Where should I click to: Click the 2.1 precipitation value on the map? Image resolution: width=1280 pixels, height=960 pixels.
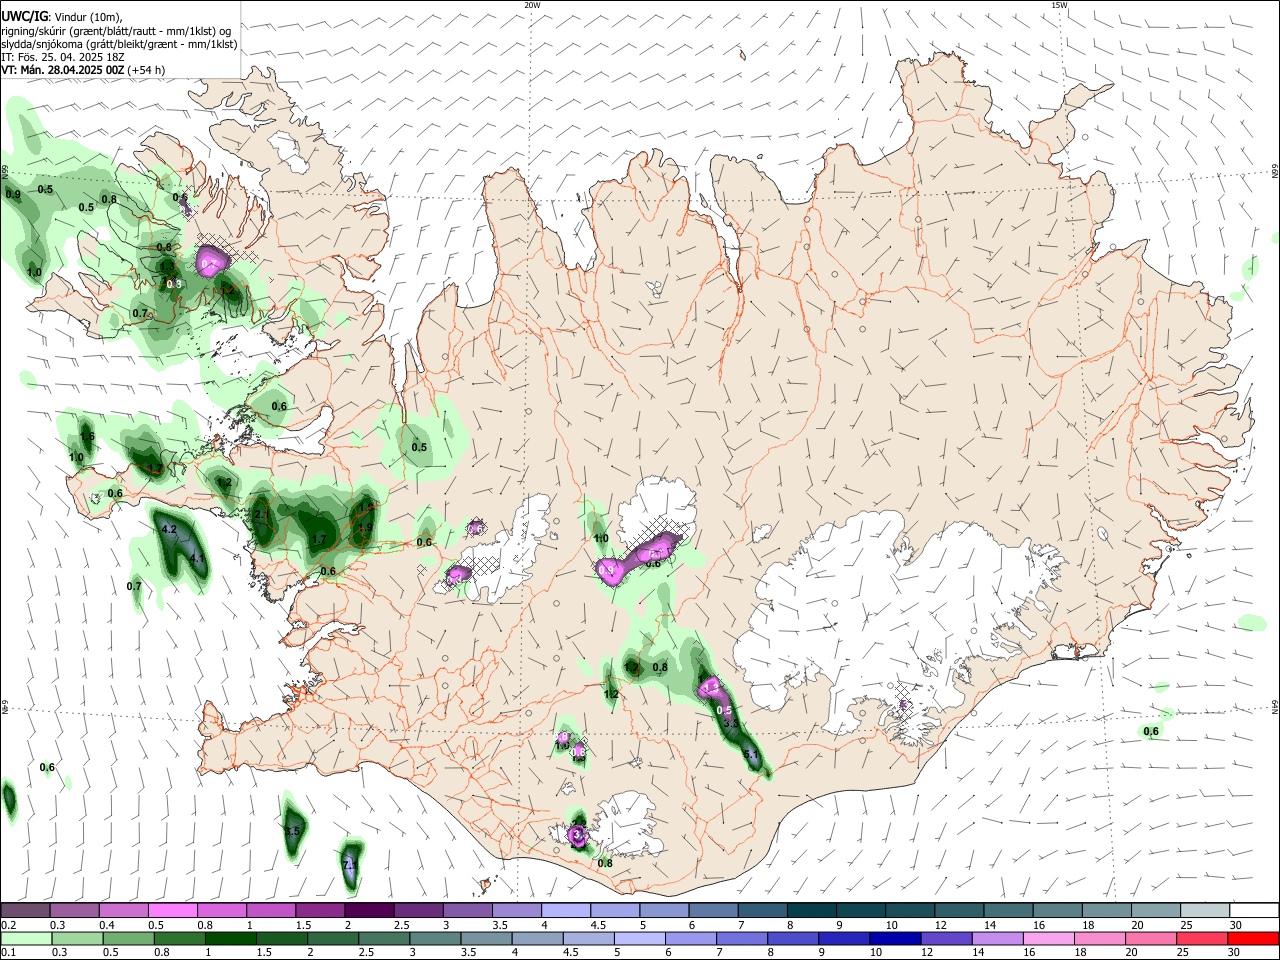[262, 515]
